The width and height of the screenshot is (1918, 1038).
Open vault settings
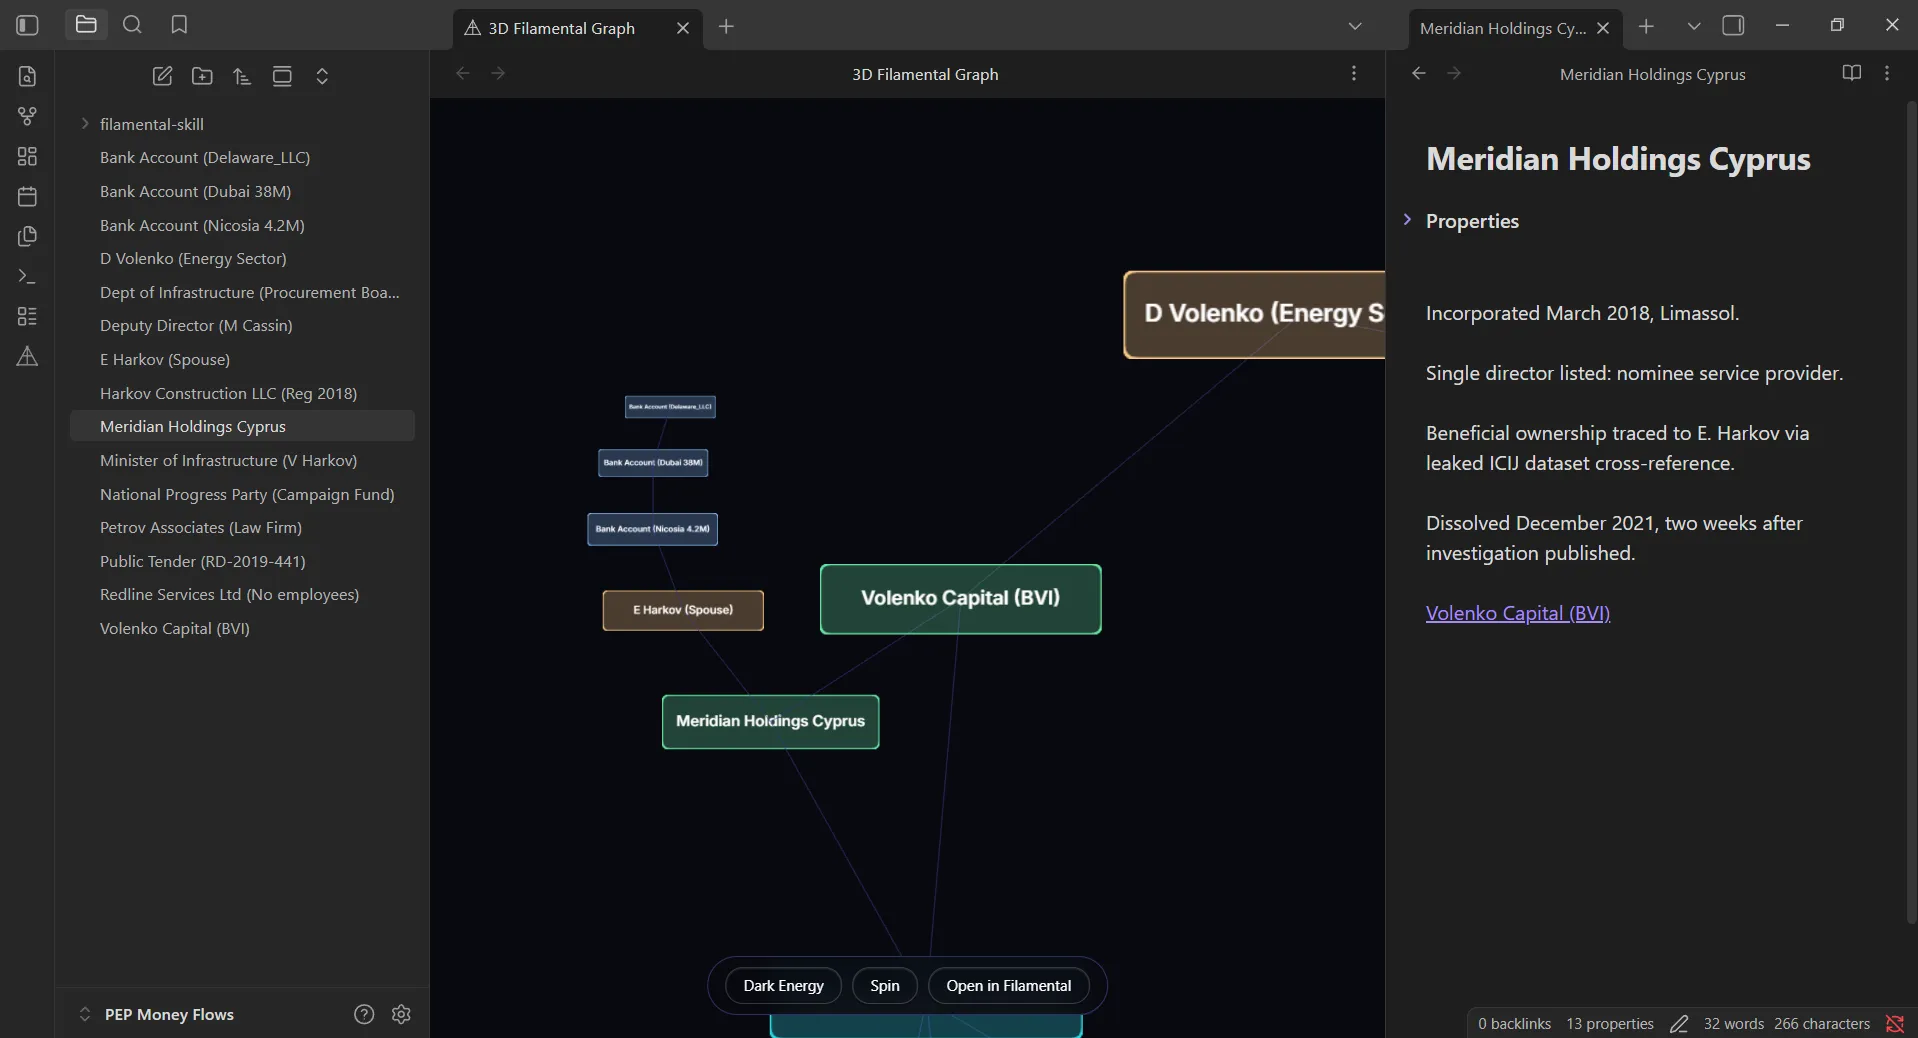coord(401,1014)
